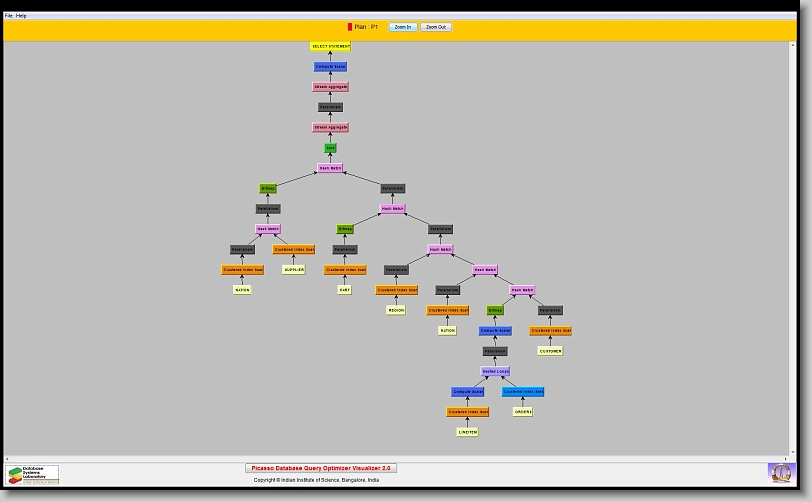
Task: Click the Database Systems Laboratory logo
Action: (x=34, y=474)
